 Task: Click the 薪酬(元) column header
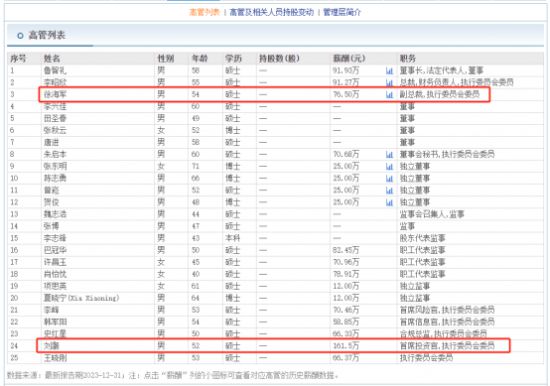pyautogui.click(x=349, y=58)
